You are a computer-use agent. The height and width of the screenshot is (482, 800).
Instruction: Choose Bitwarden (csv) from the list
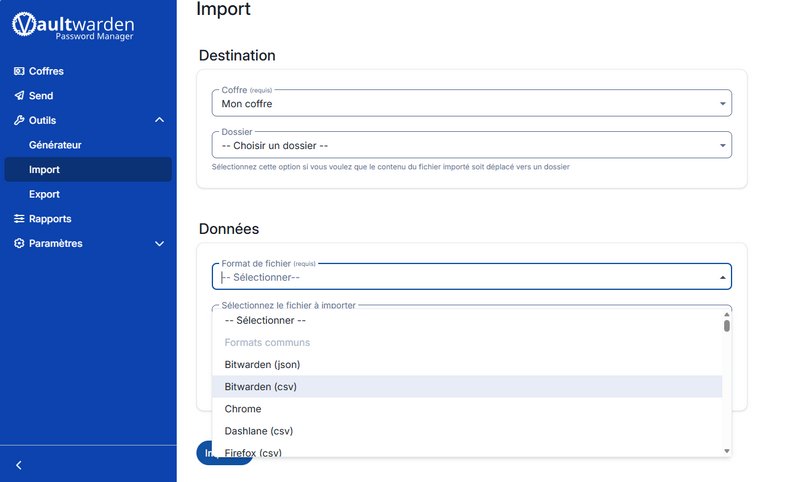click(x=260, y=387)
